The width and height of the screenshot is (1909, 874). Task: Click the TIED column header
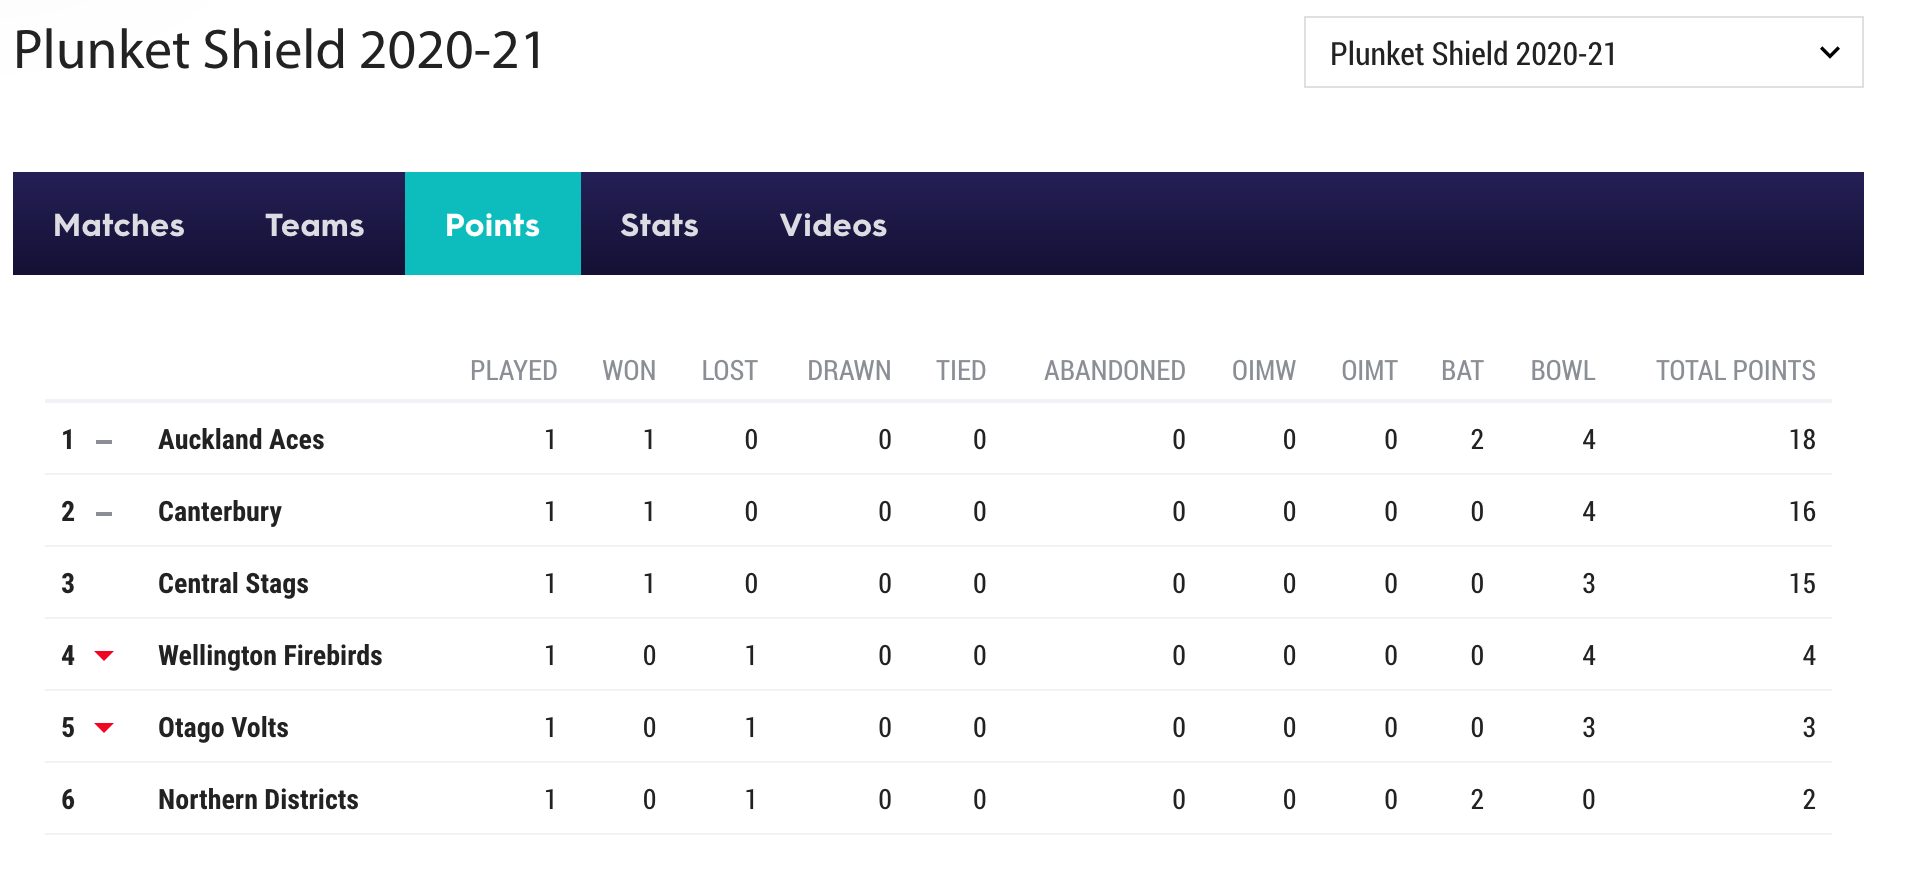coord(961,371)
